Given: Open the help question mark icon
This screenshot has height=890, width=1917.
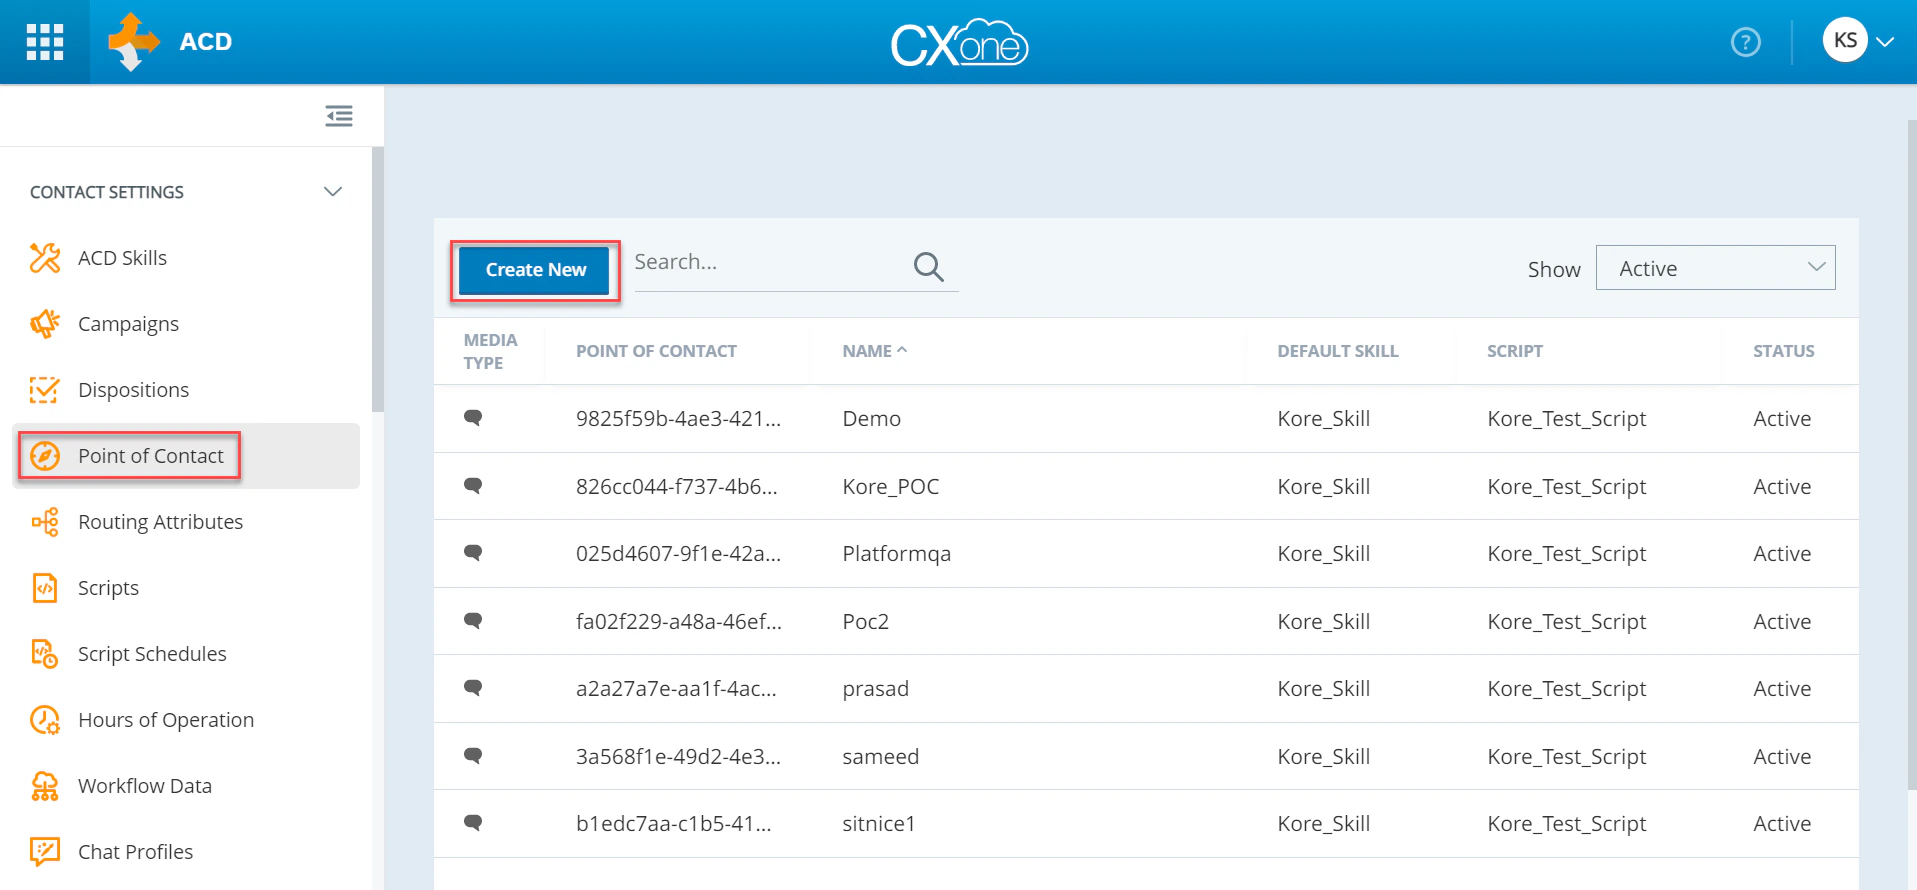Looking at the screenshot, I should (1746, 42).
